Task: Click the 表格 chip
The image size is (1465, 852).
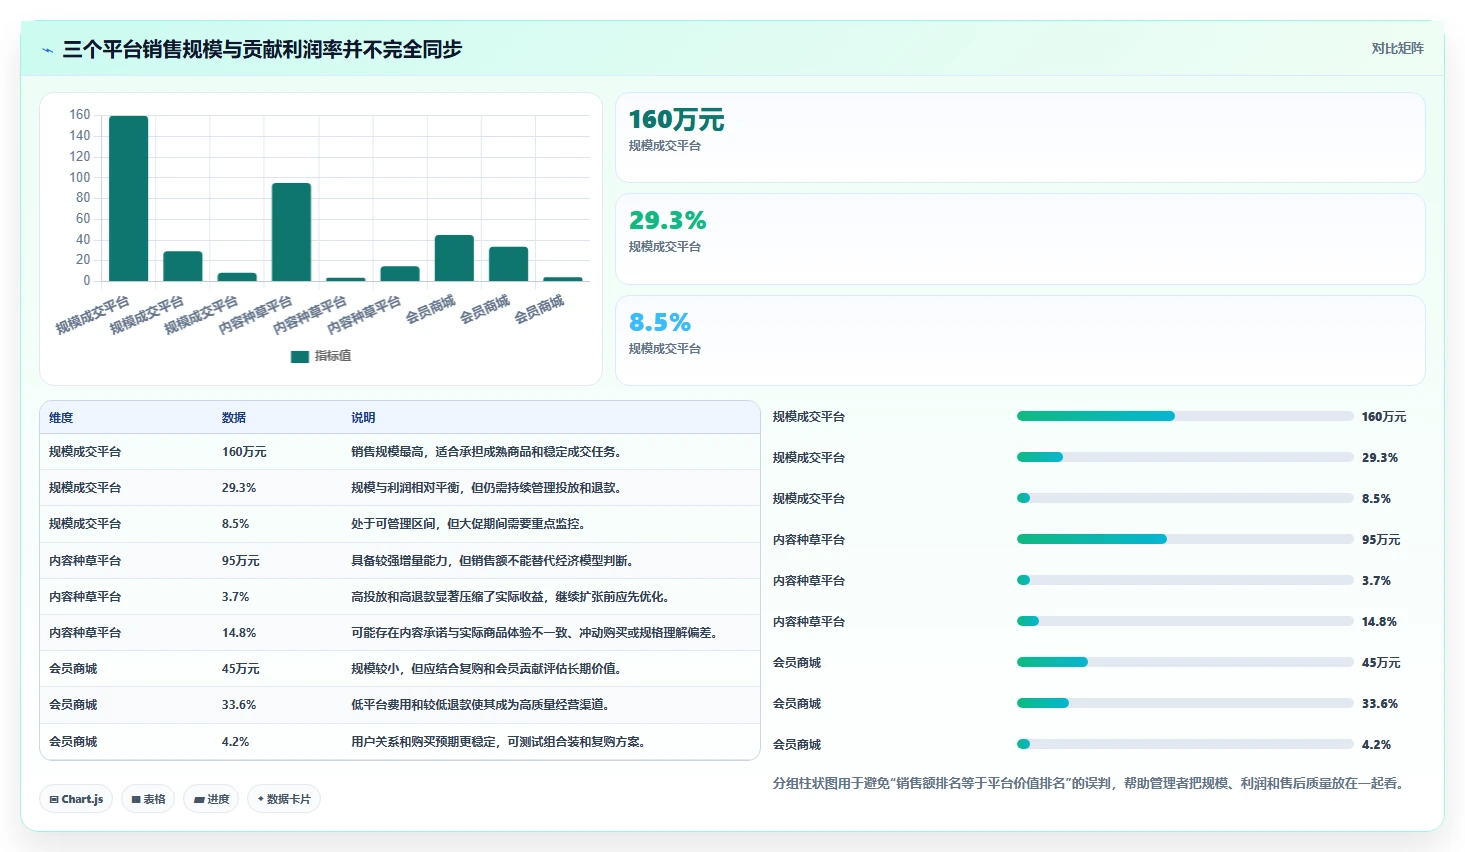Action: click(148, 799)
